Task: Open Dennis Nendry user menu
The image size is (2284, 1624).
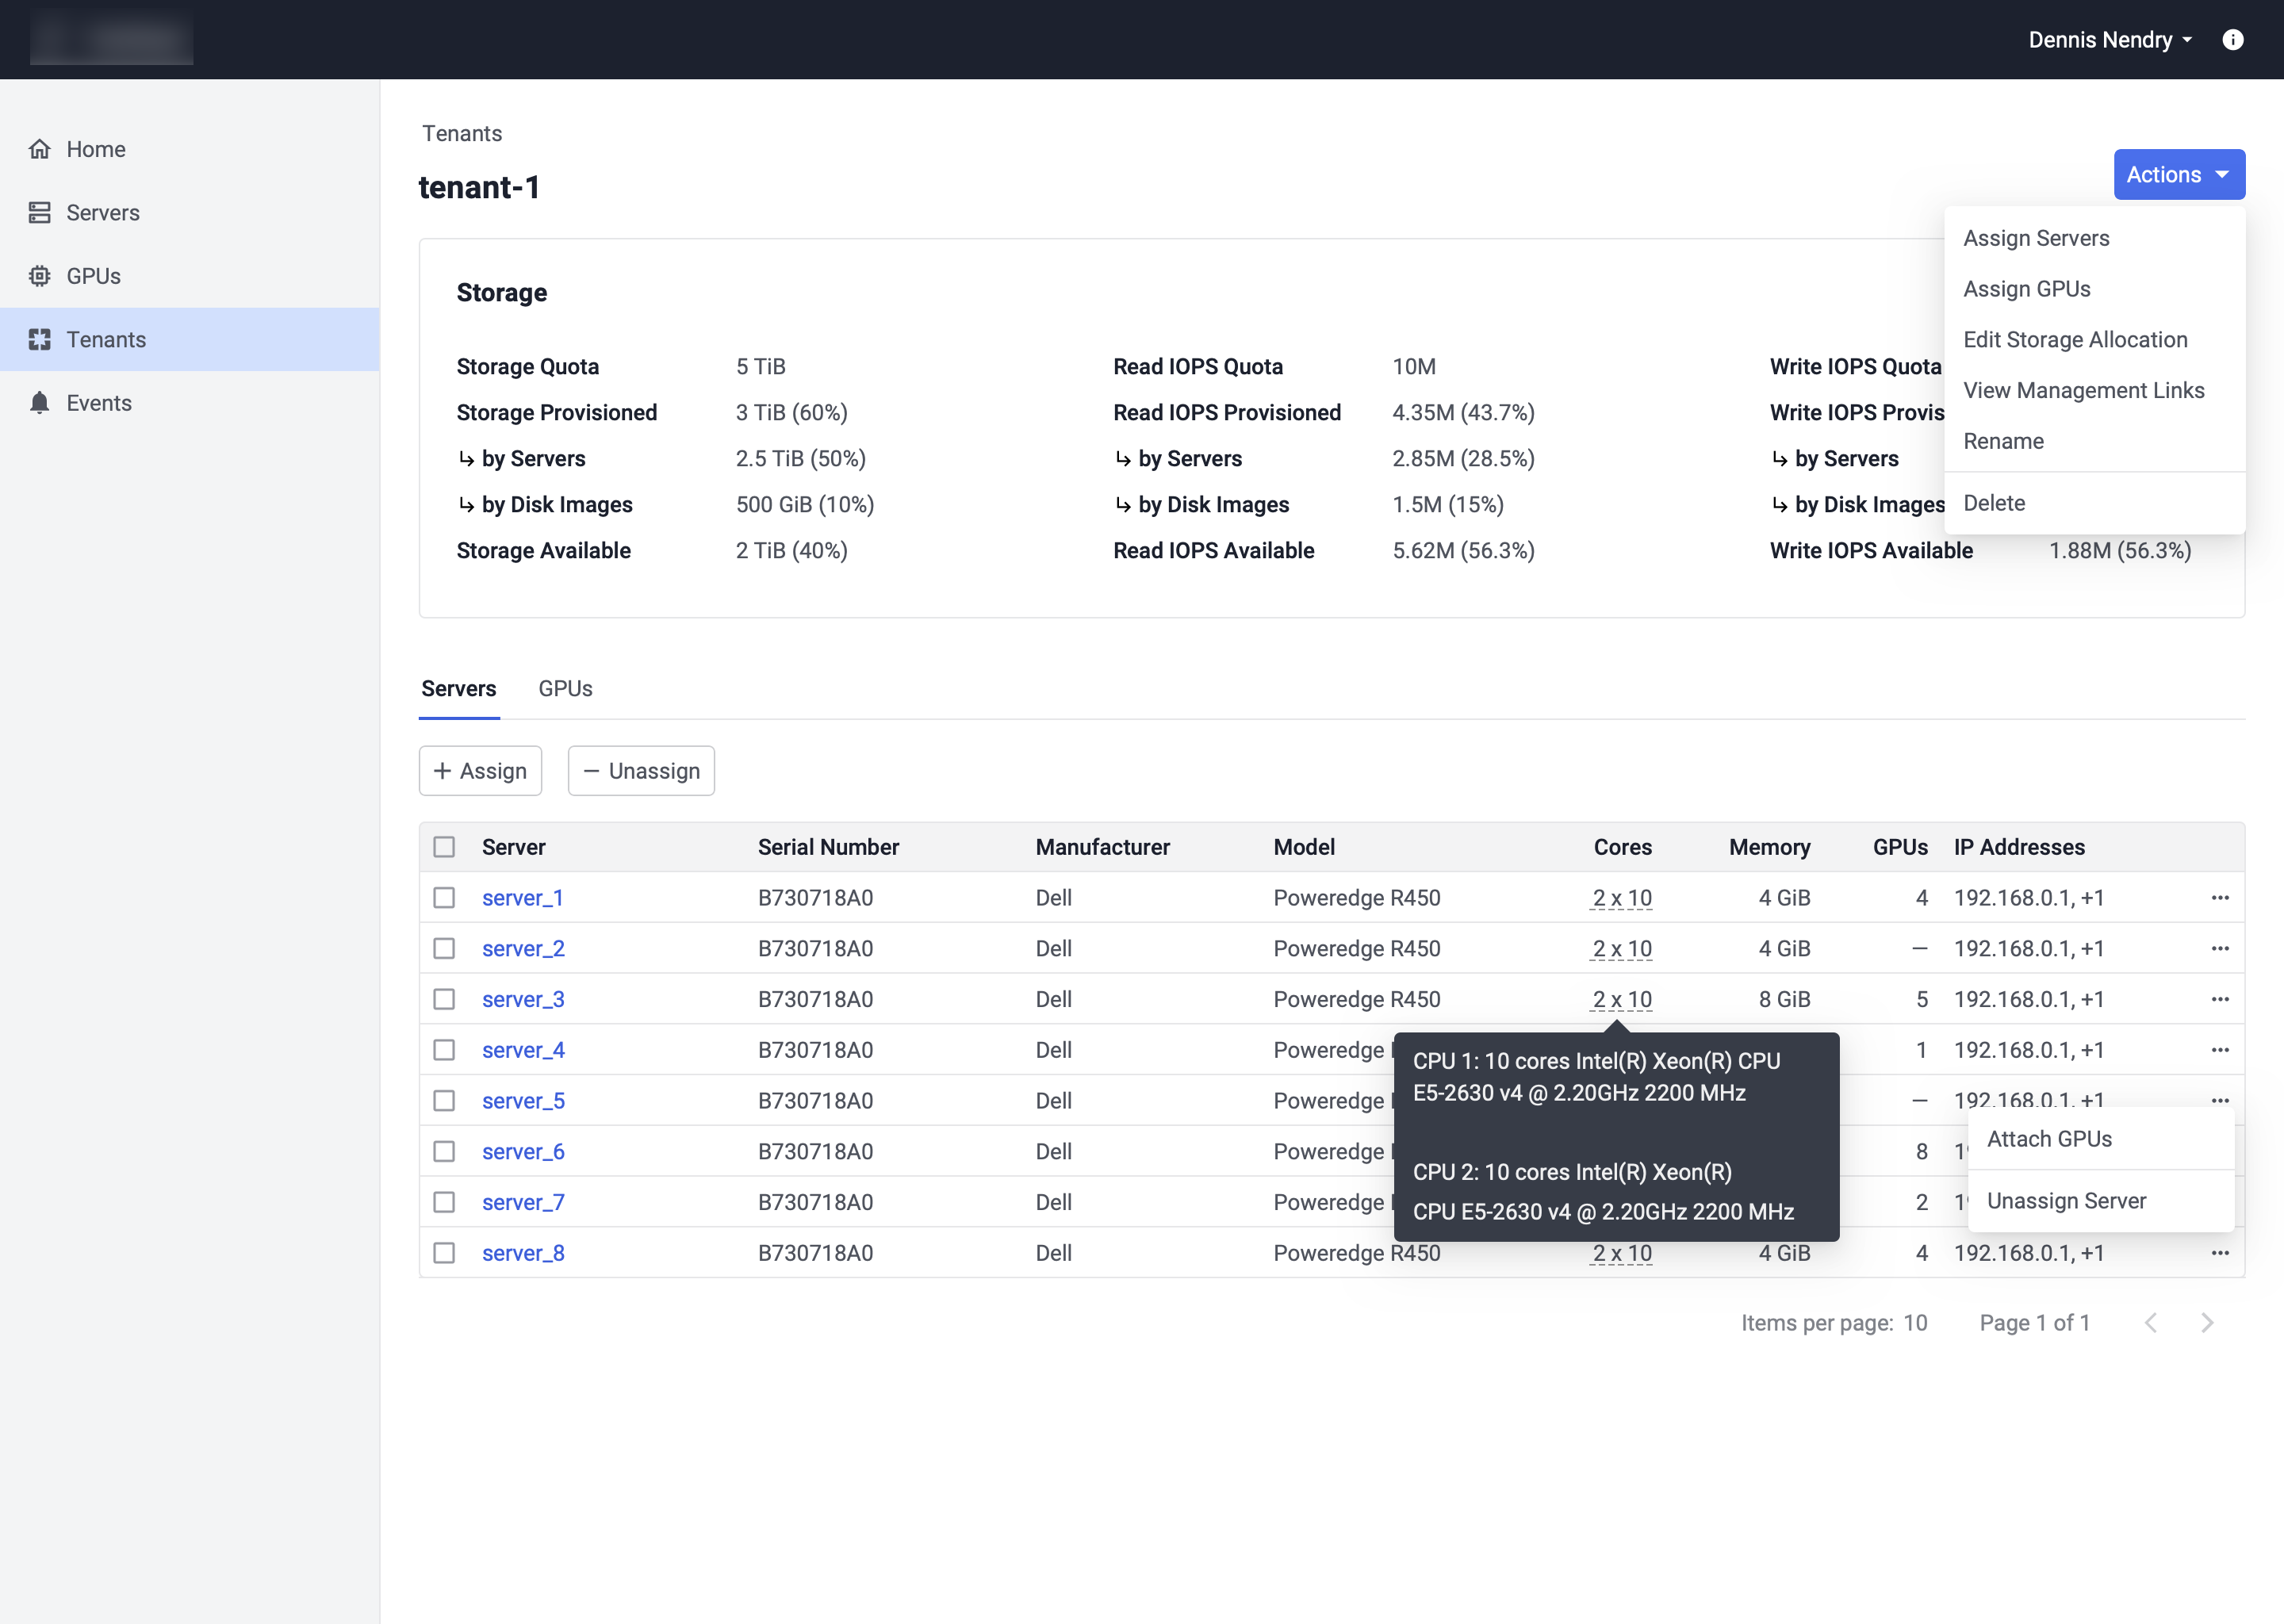Action: [2110, 40]
